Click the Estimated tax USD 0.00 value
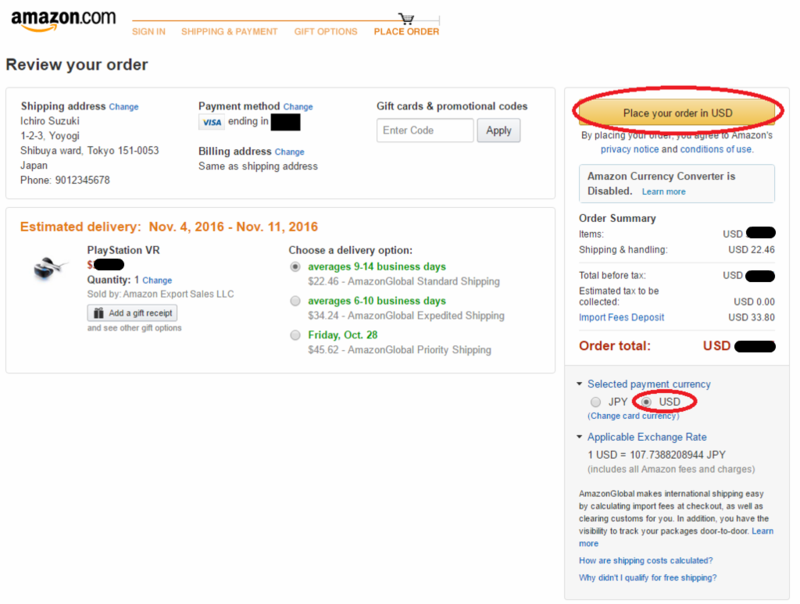800x604 pixels. click(754, 302)
